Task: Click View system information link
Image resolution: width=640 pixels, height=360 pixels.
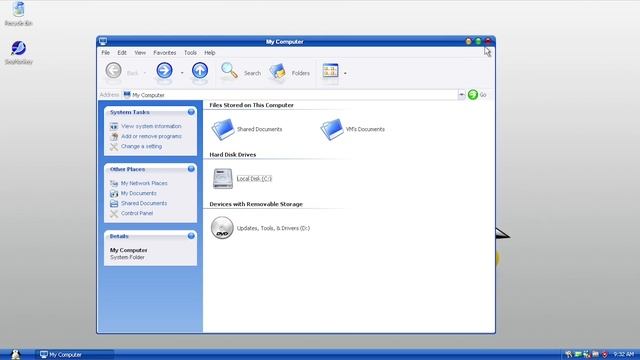Action: pyautogui.click(x=151, y=127)
